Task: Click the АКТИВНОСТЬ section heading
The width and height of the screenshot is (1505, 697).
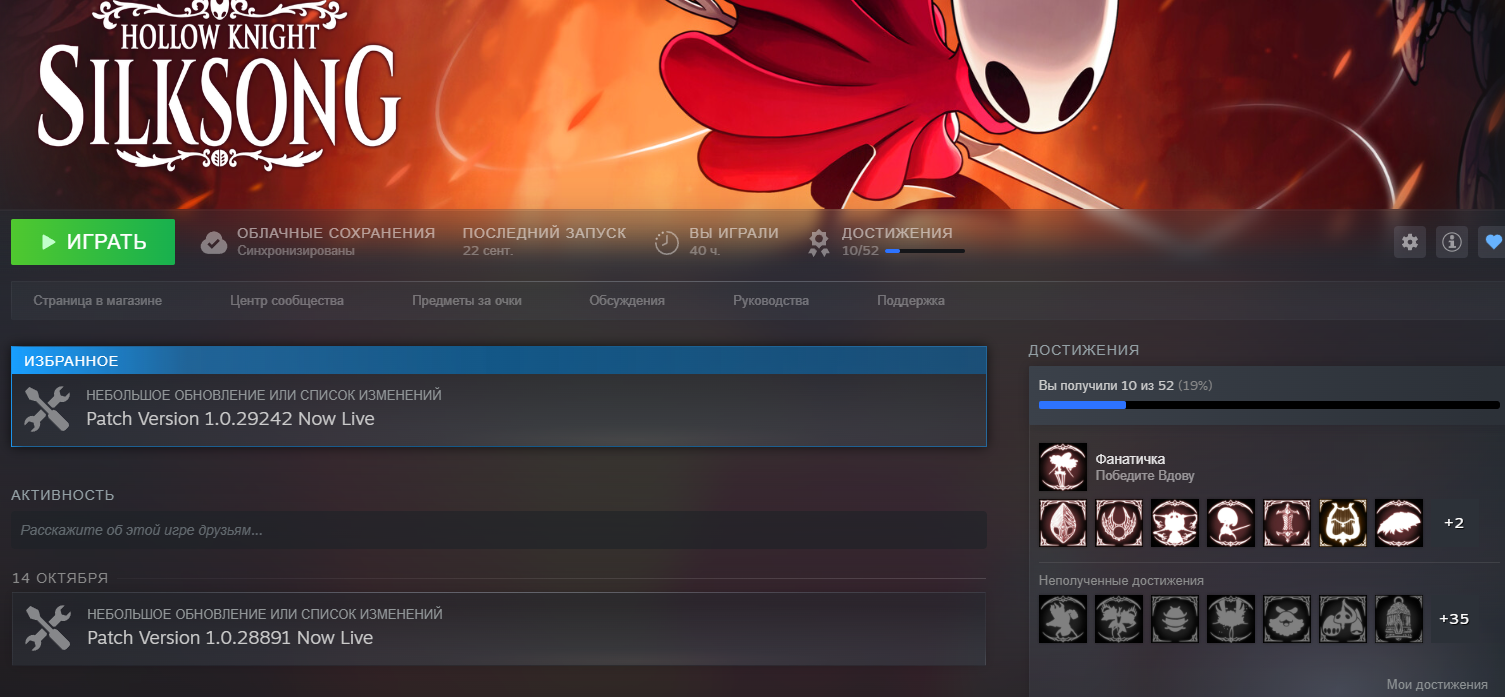Action: click(x=63, y=495)
